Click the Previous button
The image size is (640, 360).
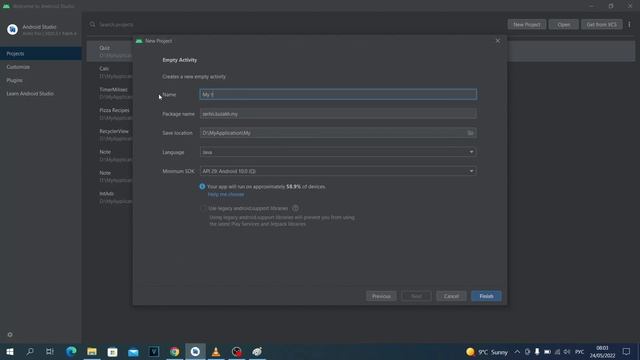pos(381,296)
